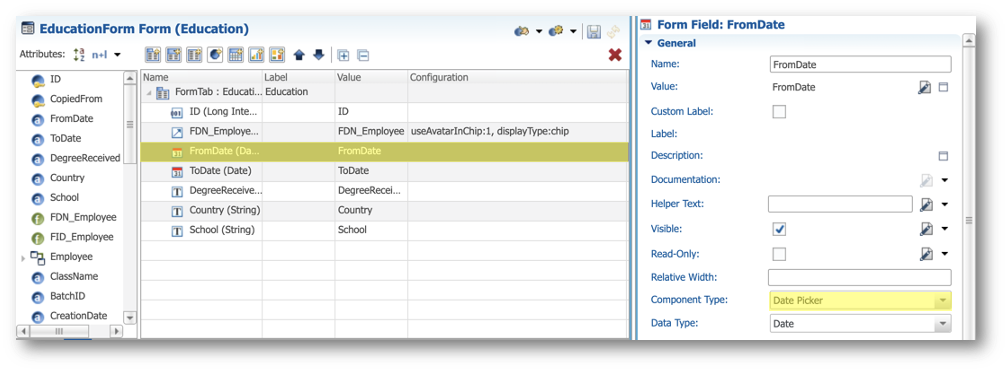Select CreationDate attribute in the list

[78, 316]
